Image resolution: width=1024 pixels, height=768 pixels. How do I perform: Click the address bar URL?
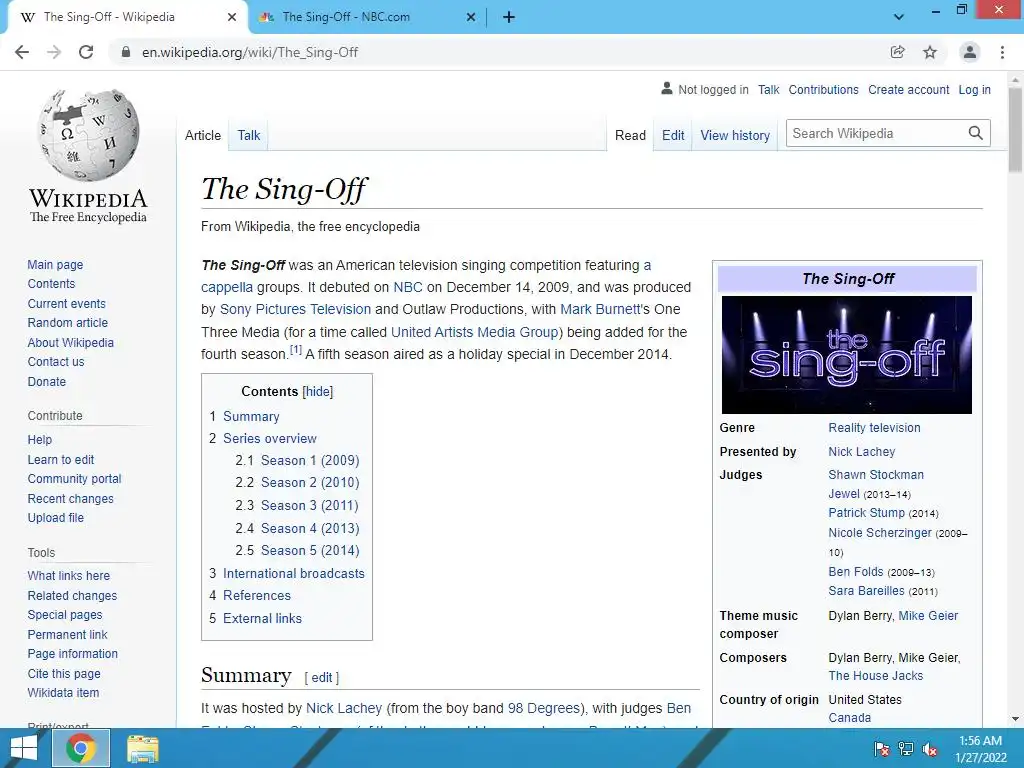pyautogui.click(x=250, y=52)
